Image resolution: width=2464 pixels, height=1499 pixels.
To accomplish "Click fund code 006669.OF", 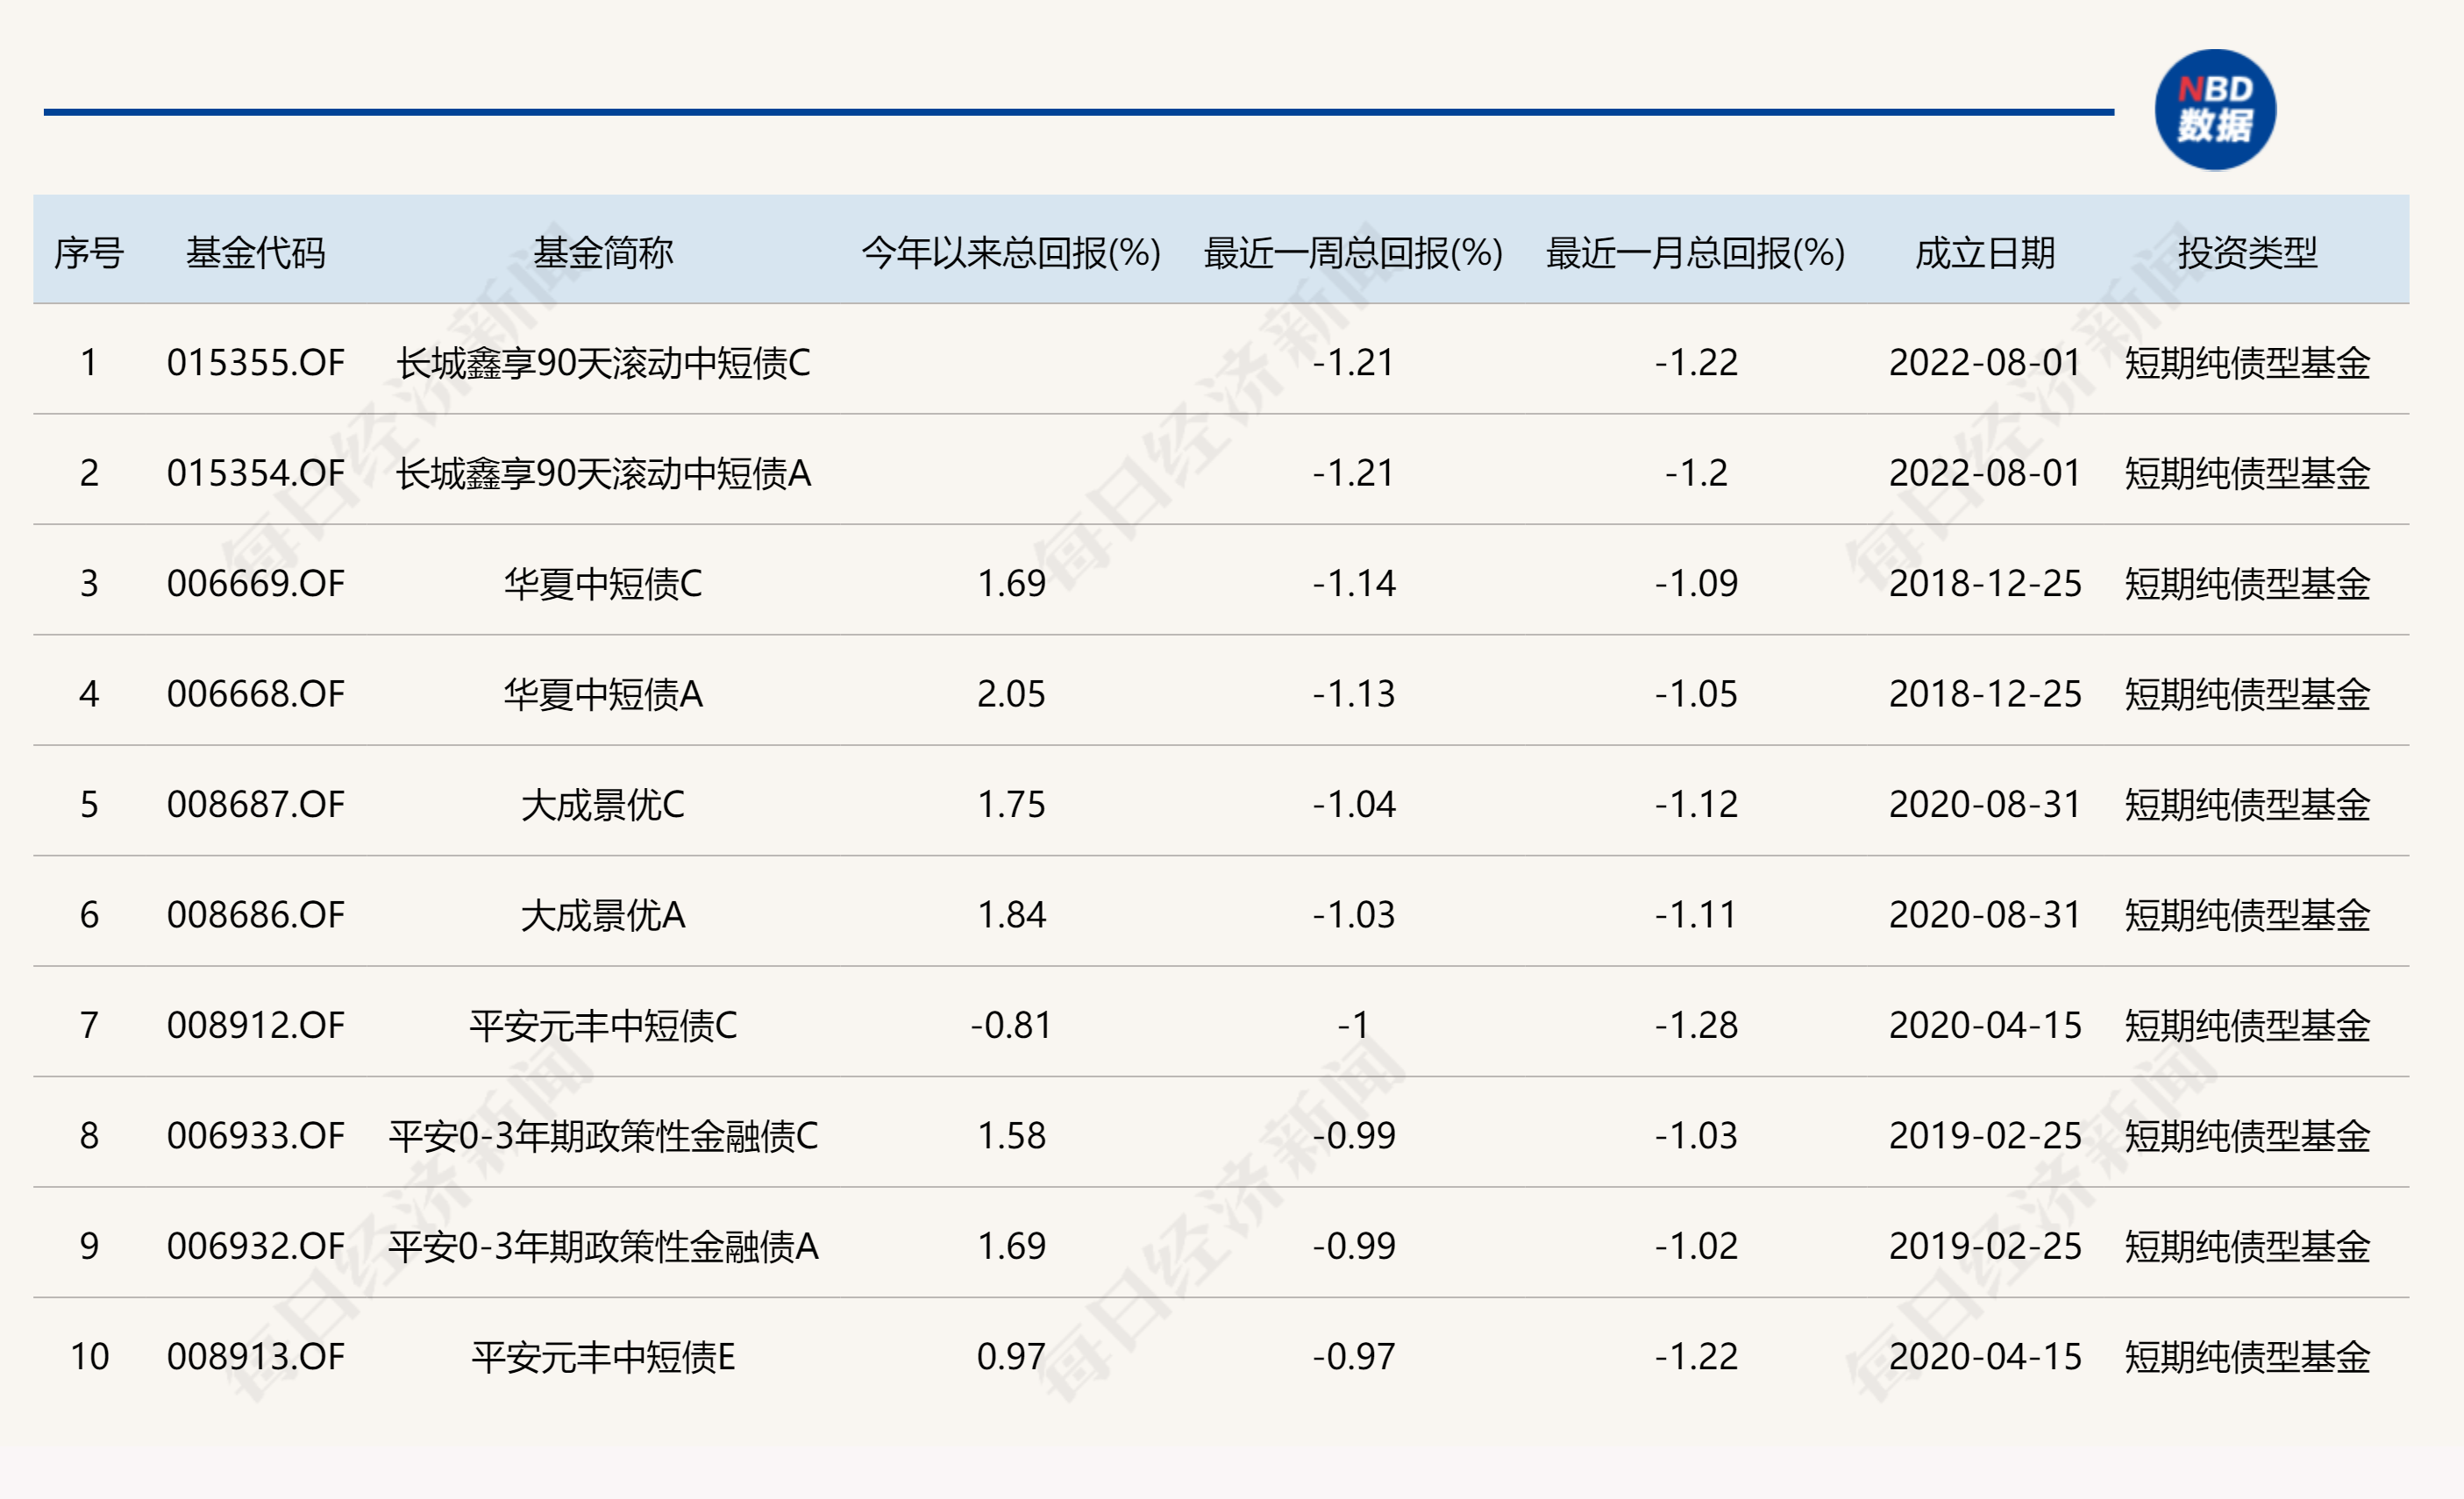I will (x=256, y=584).
